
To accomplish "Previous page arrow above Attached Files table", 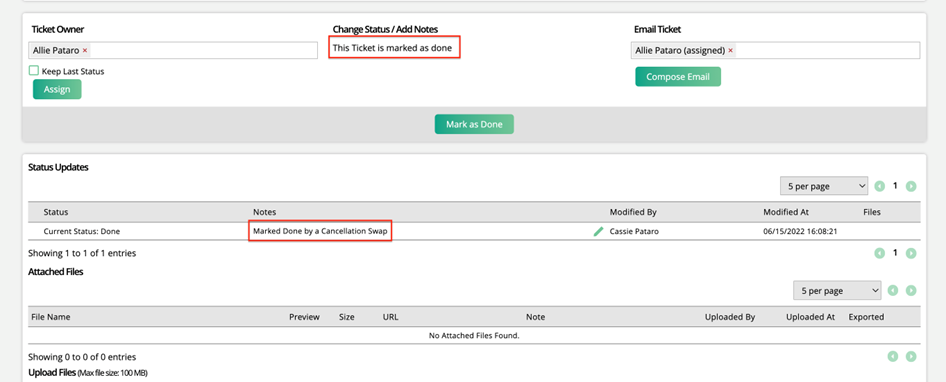I will (x=893, y=291).
